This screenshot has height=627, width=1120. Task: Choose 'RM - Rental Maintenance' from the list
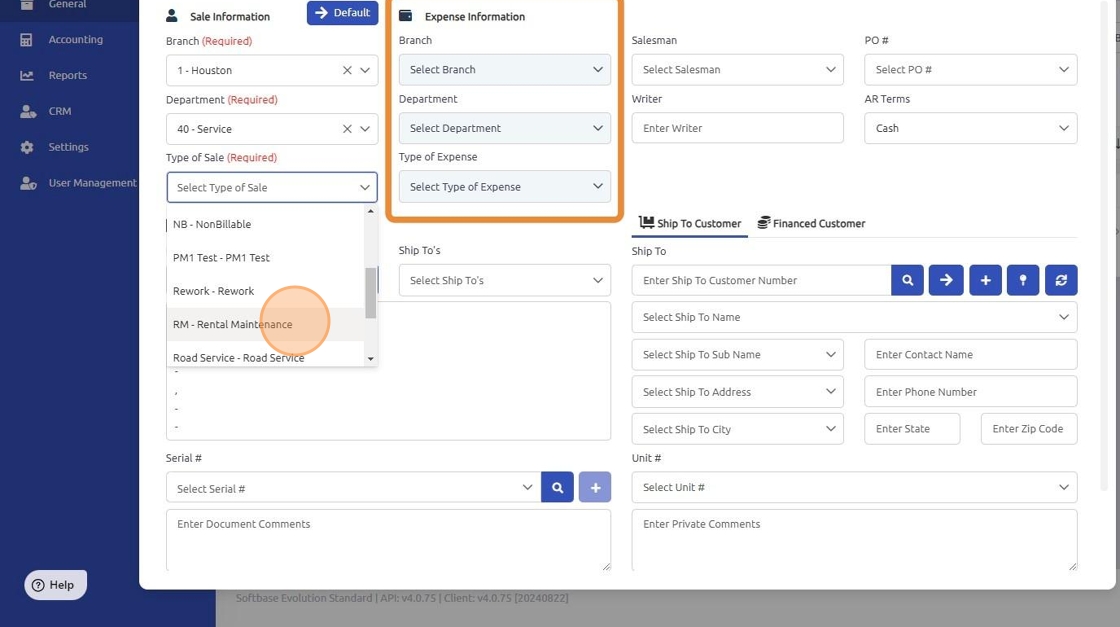pos(233,324)
